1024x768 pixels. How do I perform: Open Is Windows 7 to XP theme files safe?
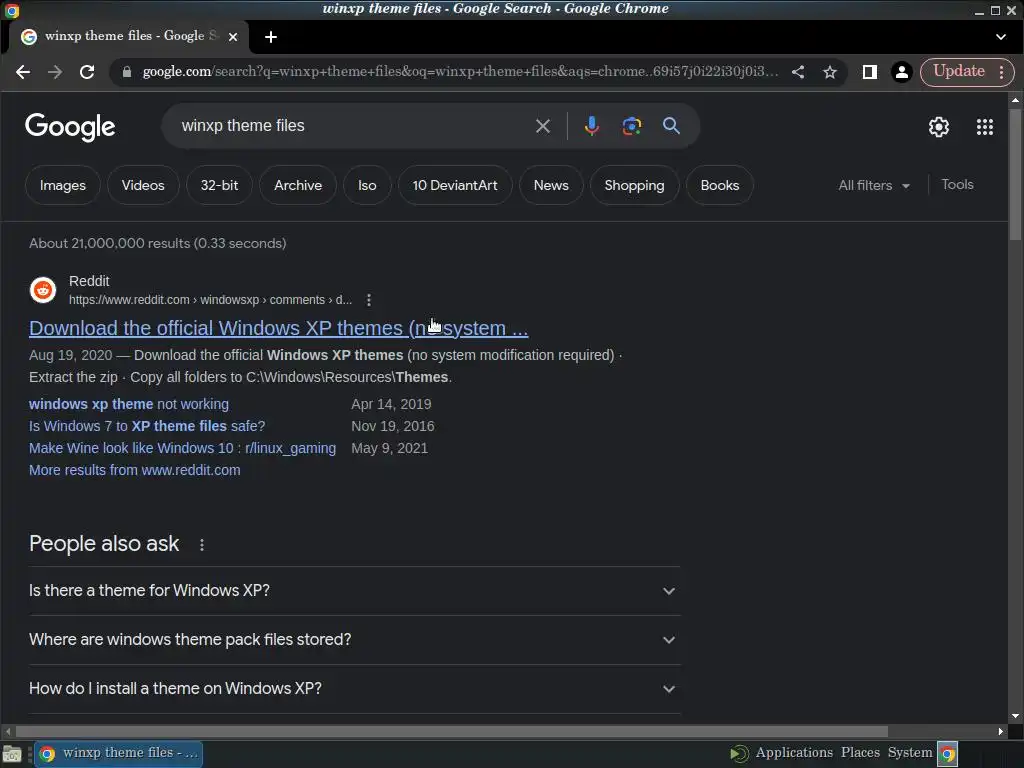pos(147,426)
